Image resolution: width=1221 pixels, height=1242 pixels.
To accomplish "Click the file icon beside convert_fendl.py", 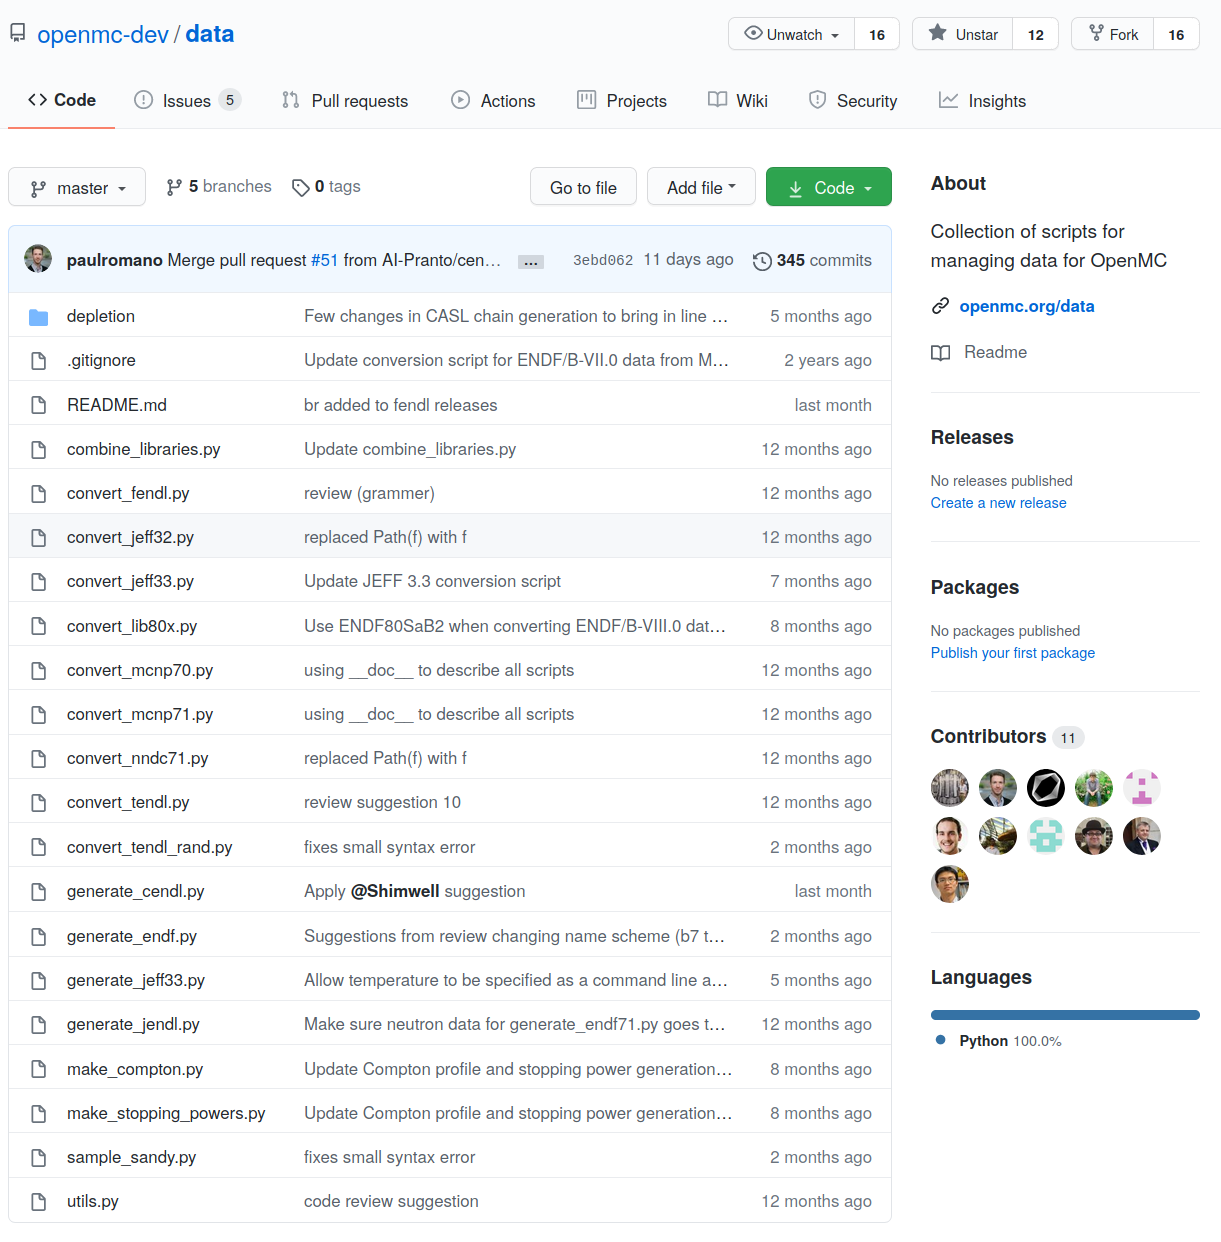I will [38, 494].
